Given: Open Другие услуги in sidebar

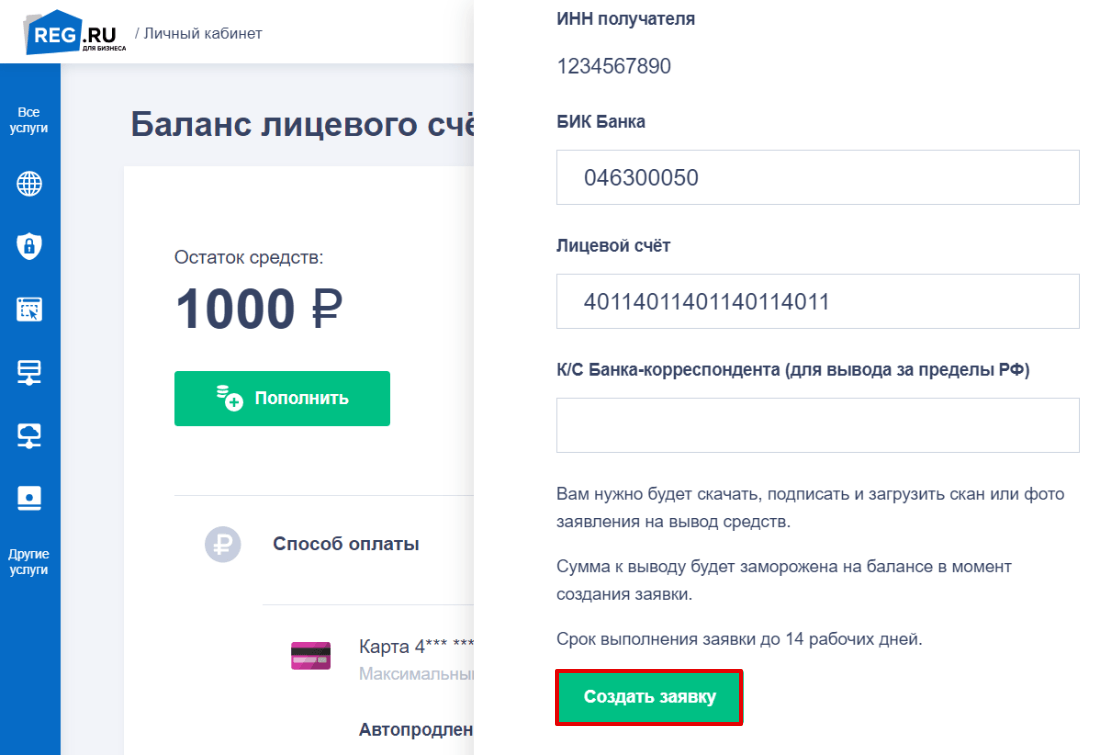Looking at the screenshot, I should [29, 561].
